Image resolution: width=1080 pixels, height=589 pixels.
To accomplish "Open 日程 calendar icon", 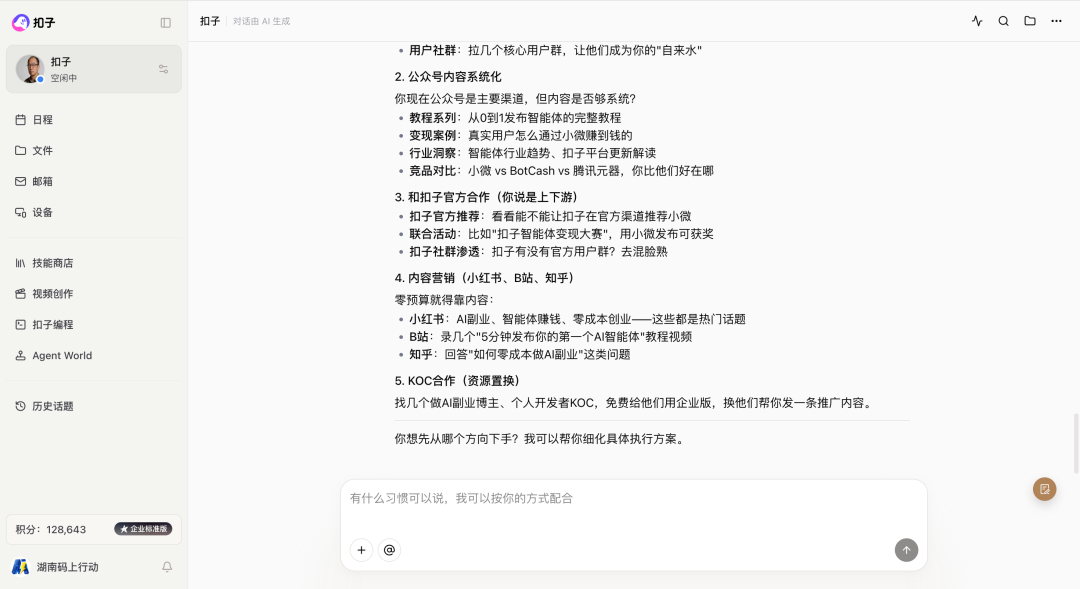I will pyautogui.click(x=21, y=119).
